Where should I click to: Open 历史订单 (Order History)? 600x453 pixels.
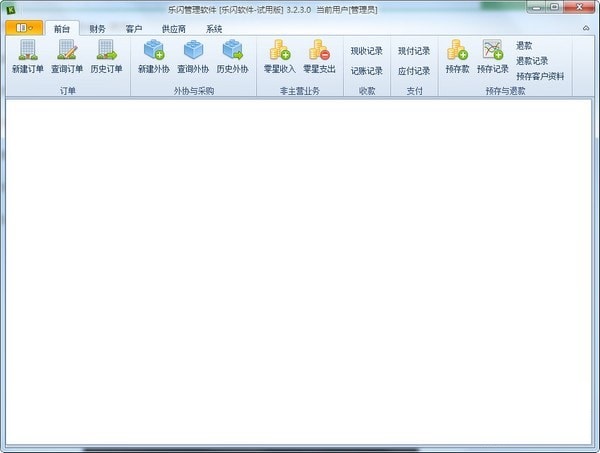[106, 51]
